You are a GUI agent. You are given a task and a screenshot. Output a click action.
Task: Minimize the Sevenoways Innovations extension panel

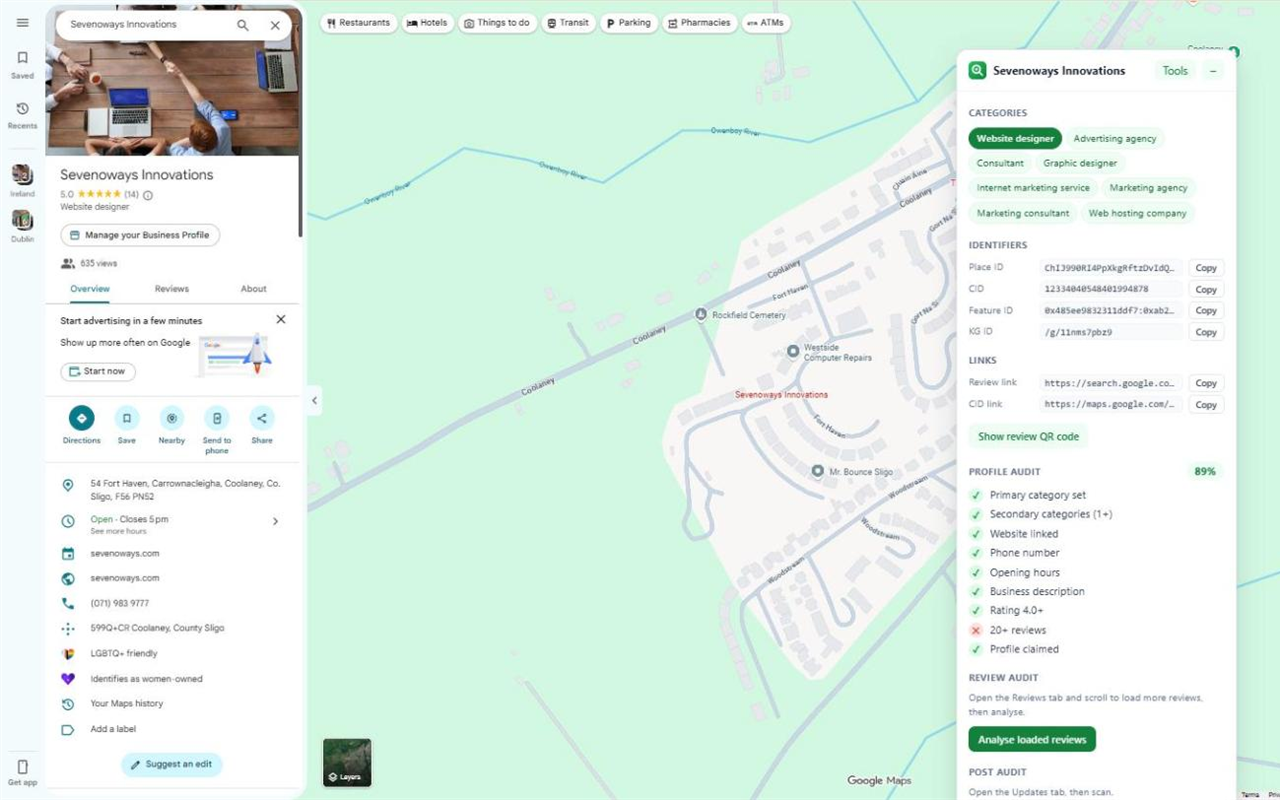pyautogui.click(x=1213, y=71)
